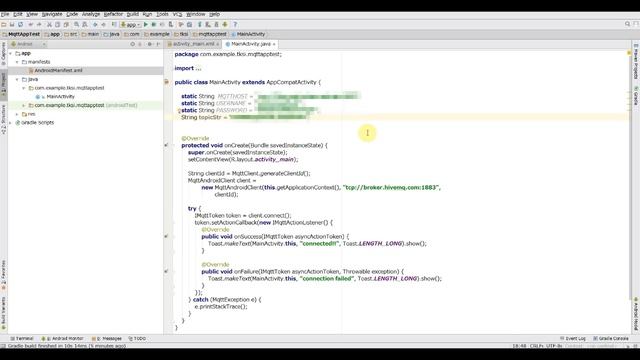
Task: Collapse the app module tree node
Action: click(11, 53)
